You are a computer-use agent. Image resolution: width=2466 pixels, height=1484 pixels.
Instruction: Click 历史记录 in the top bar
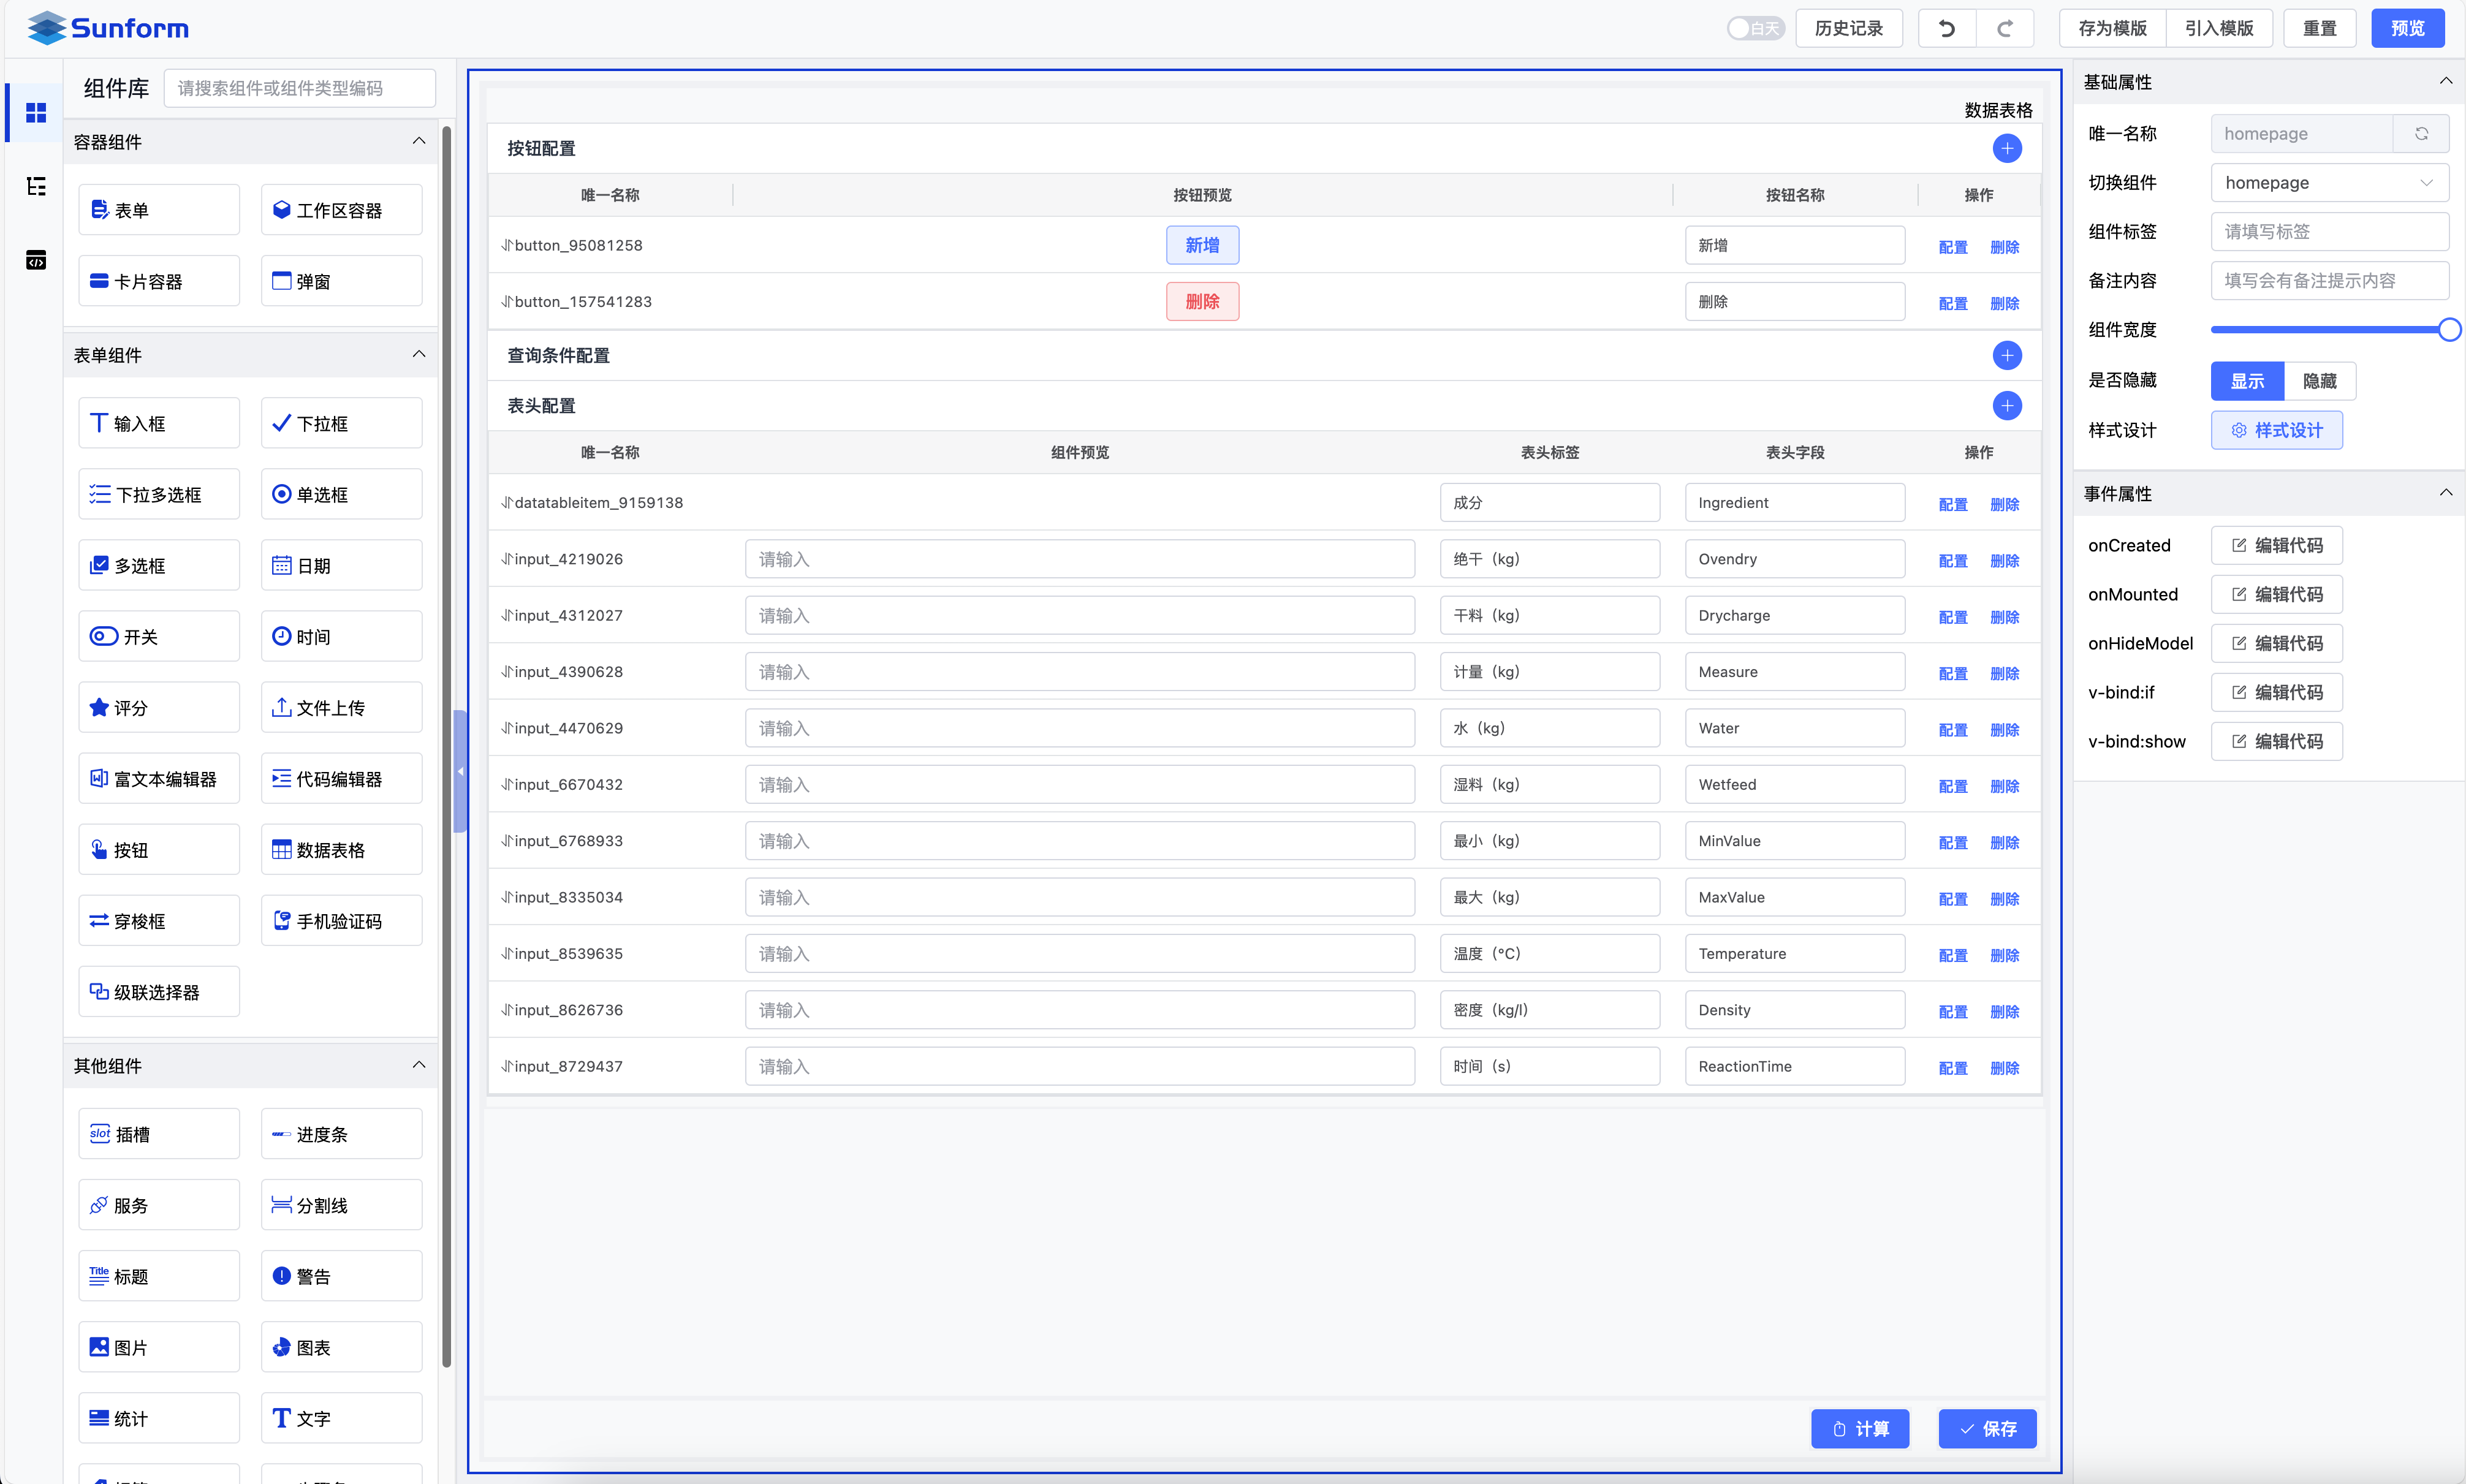coord(1848,28)
